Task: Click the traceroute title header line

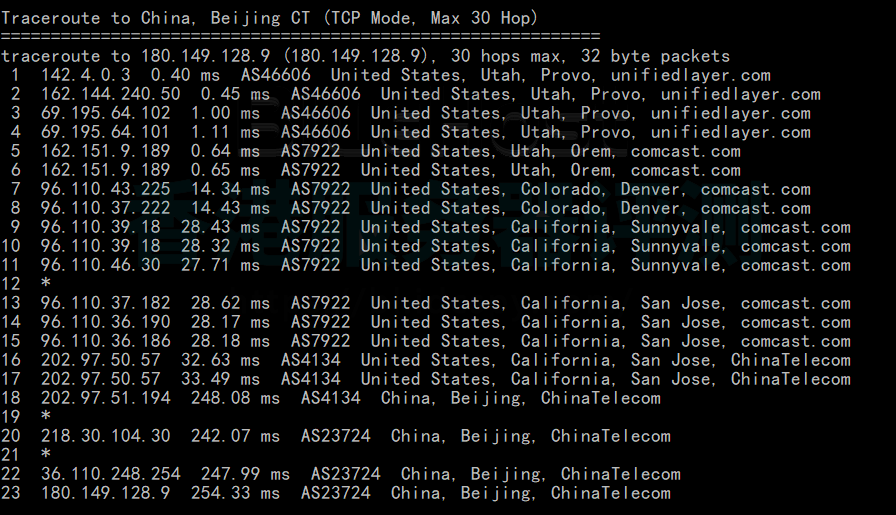Action: 270,18
